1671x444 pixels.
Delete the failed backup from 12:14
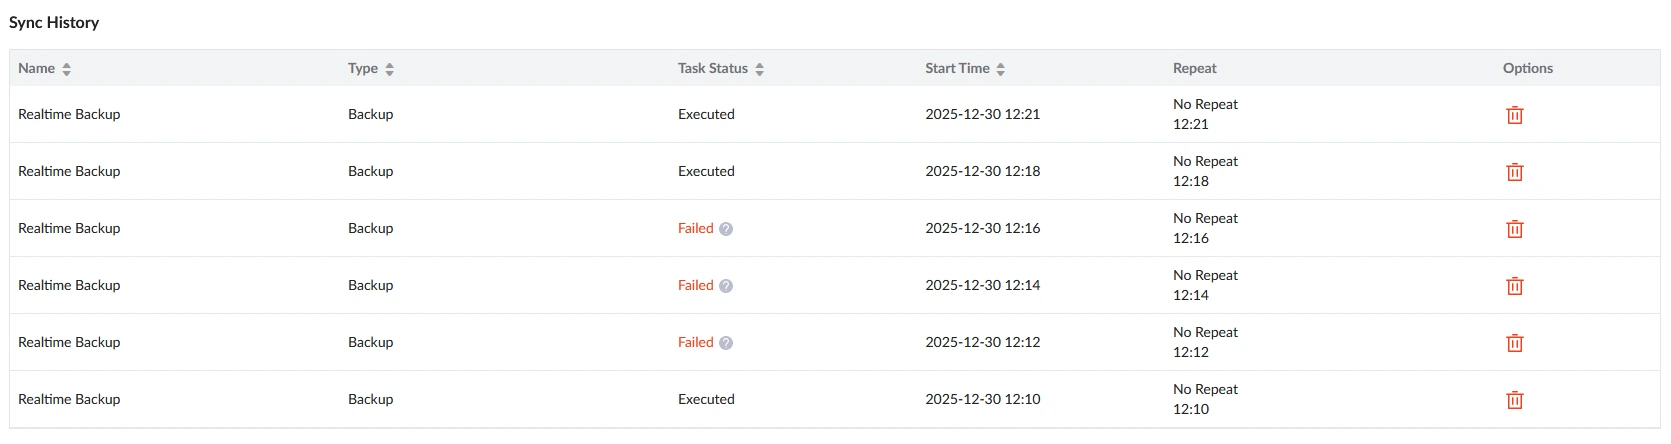(x=1515, y=286)
